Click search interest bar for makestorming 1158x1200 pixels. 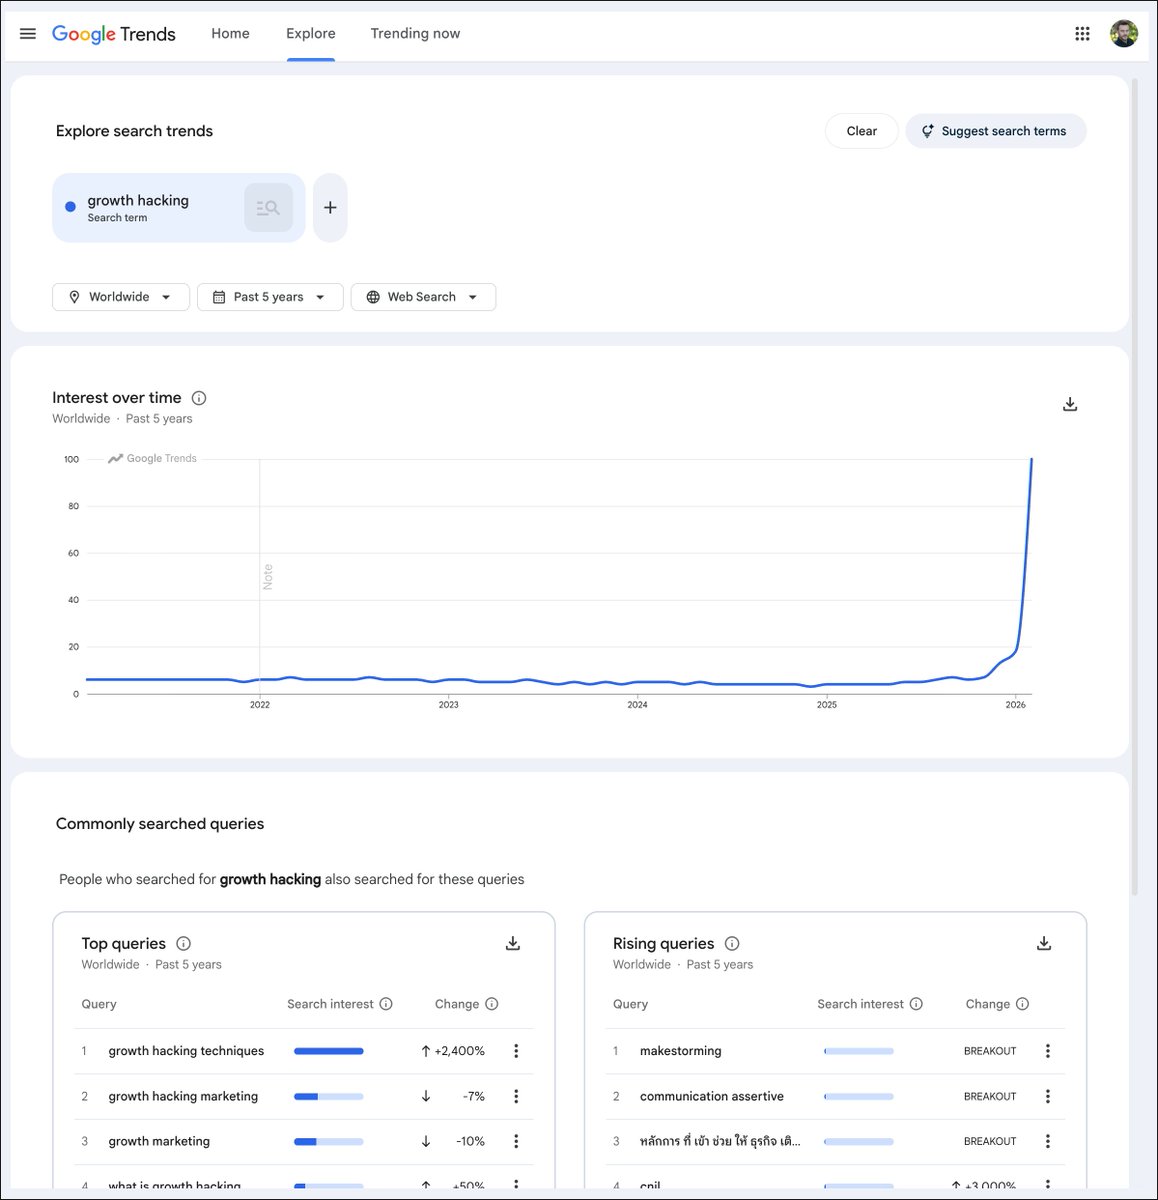click(859, 1051)
